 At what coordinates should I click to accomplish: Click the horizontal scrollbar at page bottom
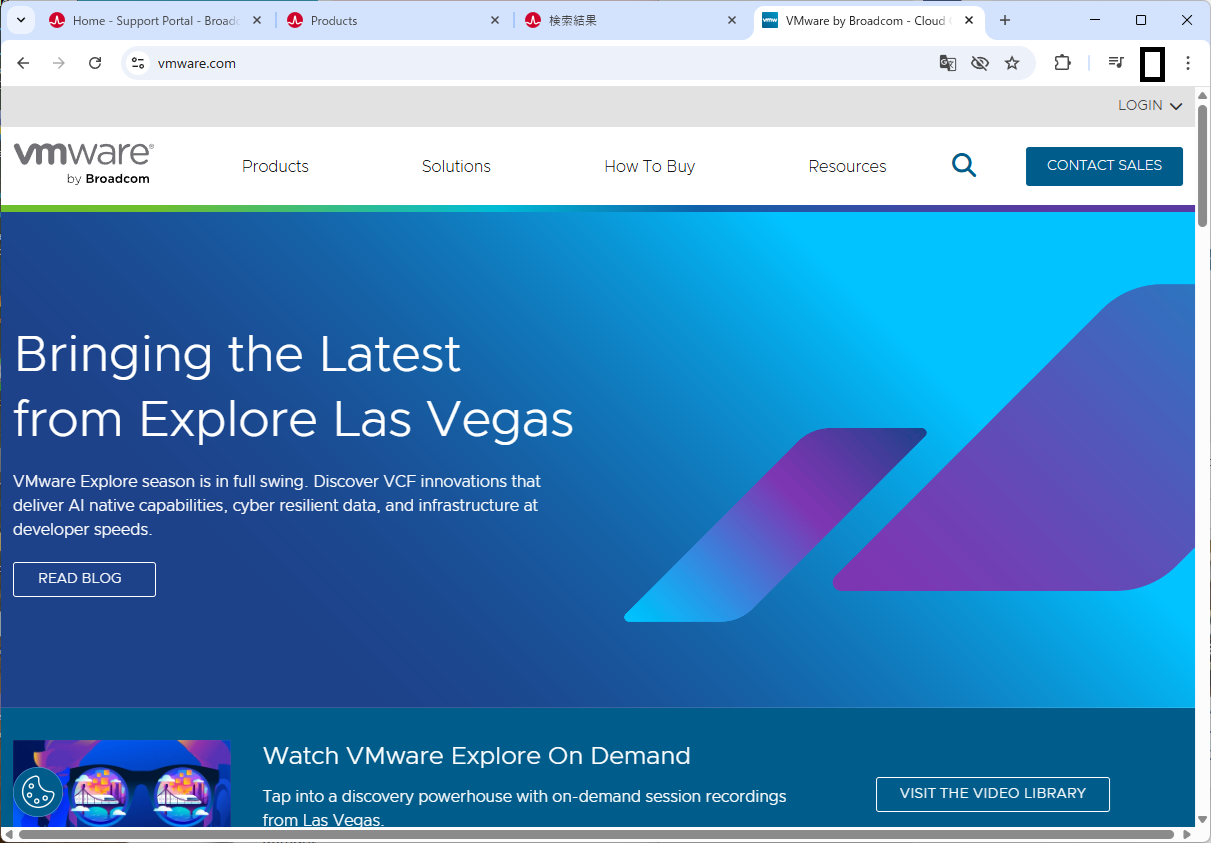point(595,834)
